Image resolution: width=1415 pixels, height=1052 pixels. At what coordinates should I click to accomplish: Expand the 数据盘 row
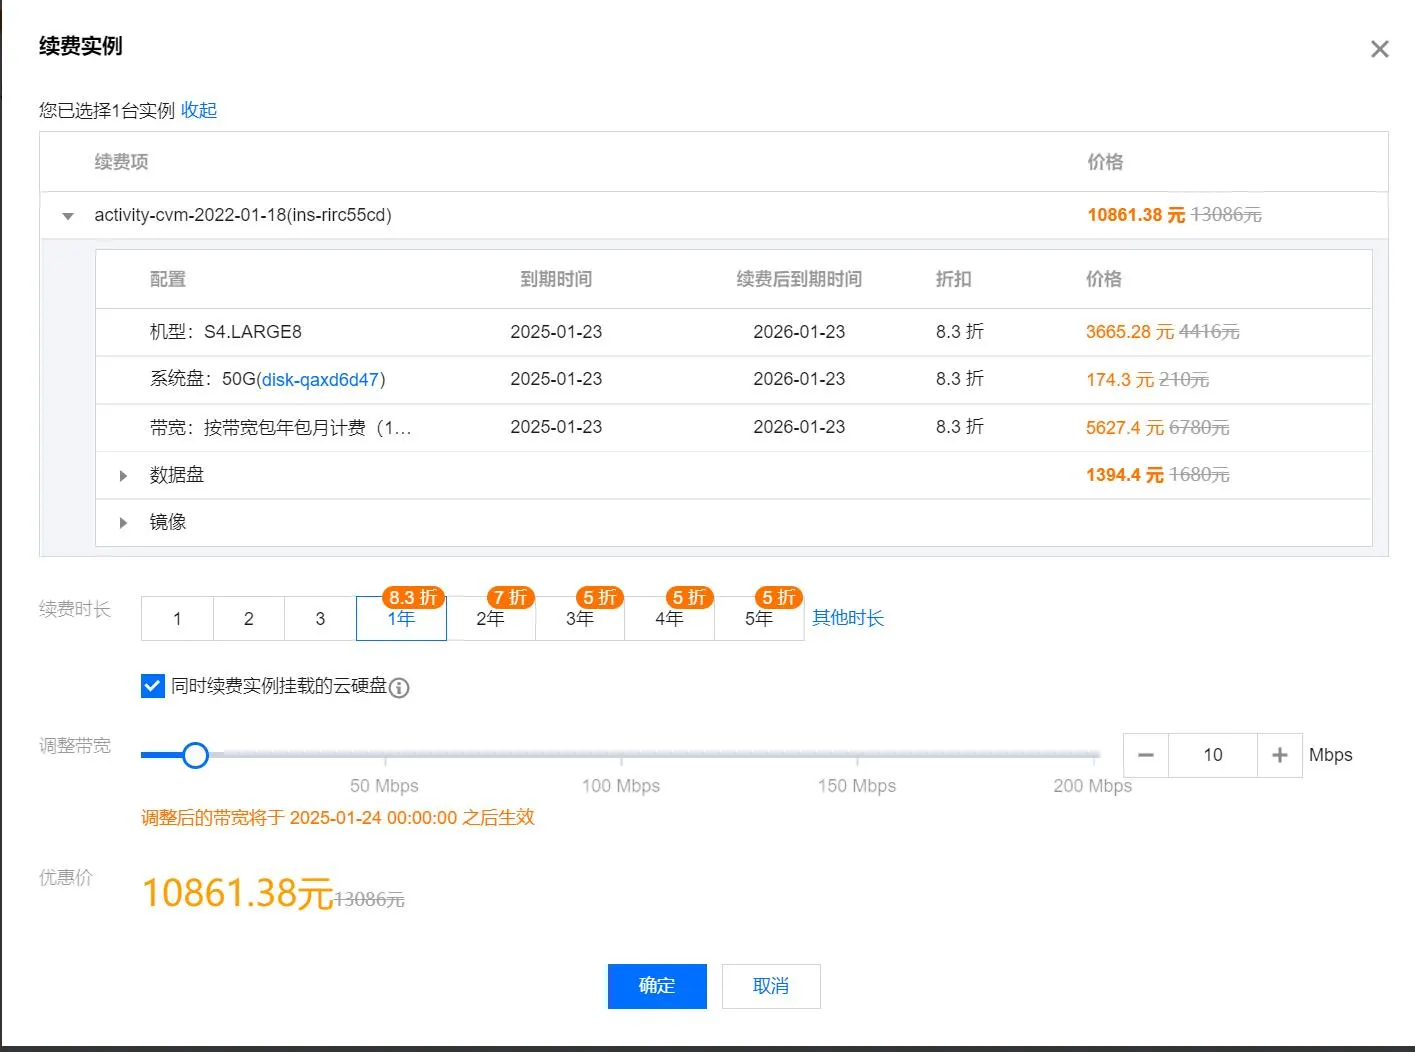[x=123, y=475]
